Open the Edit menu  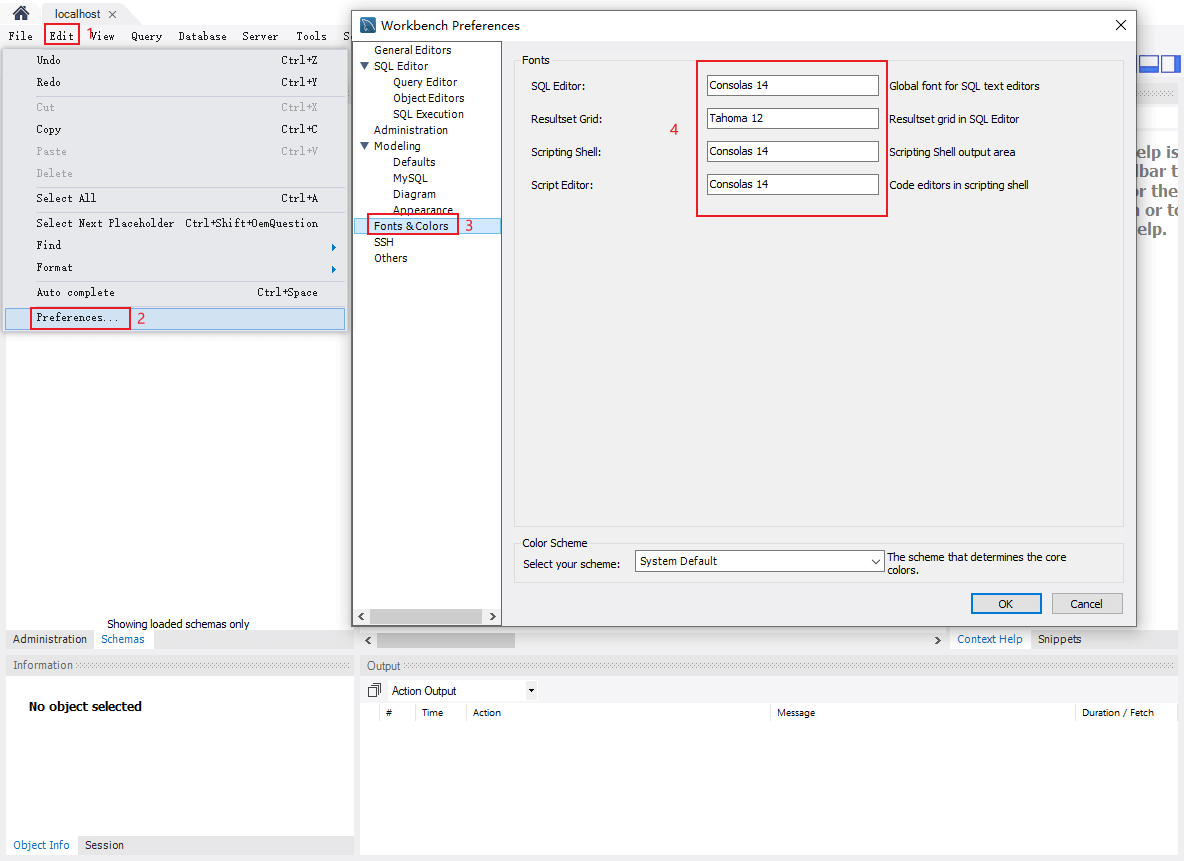[x=62, y=35]
